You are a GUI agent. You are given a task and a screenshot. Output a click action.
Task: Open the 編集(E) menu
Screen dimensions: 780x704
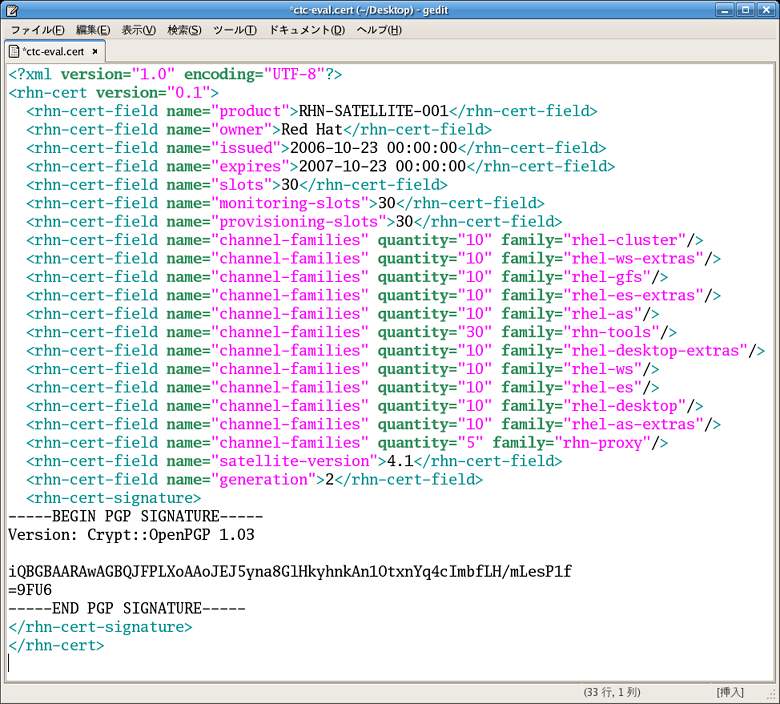click(x=93, y=30)
